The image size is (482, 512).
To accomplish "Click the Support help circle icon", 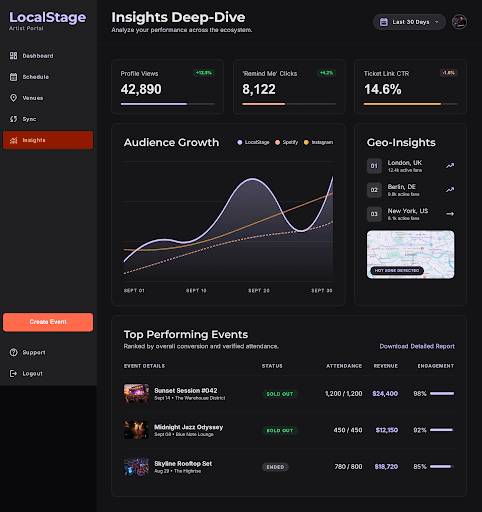I will click(x=13, y=352).
